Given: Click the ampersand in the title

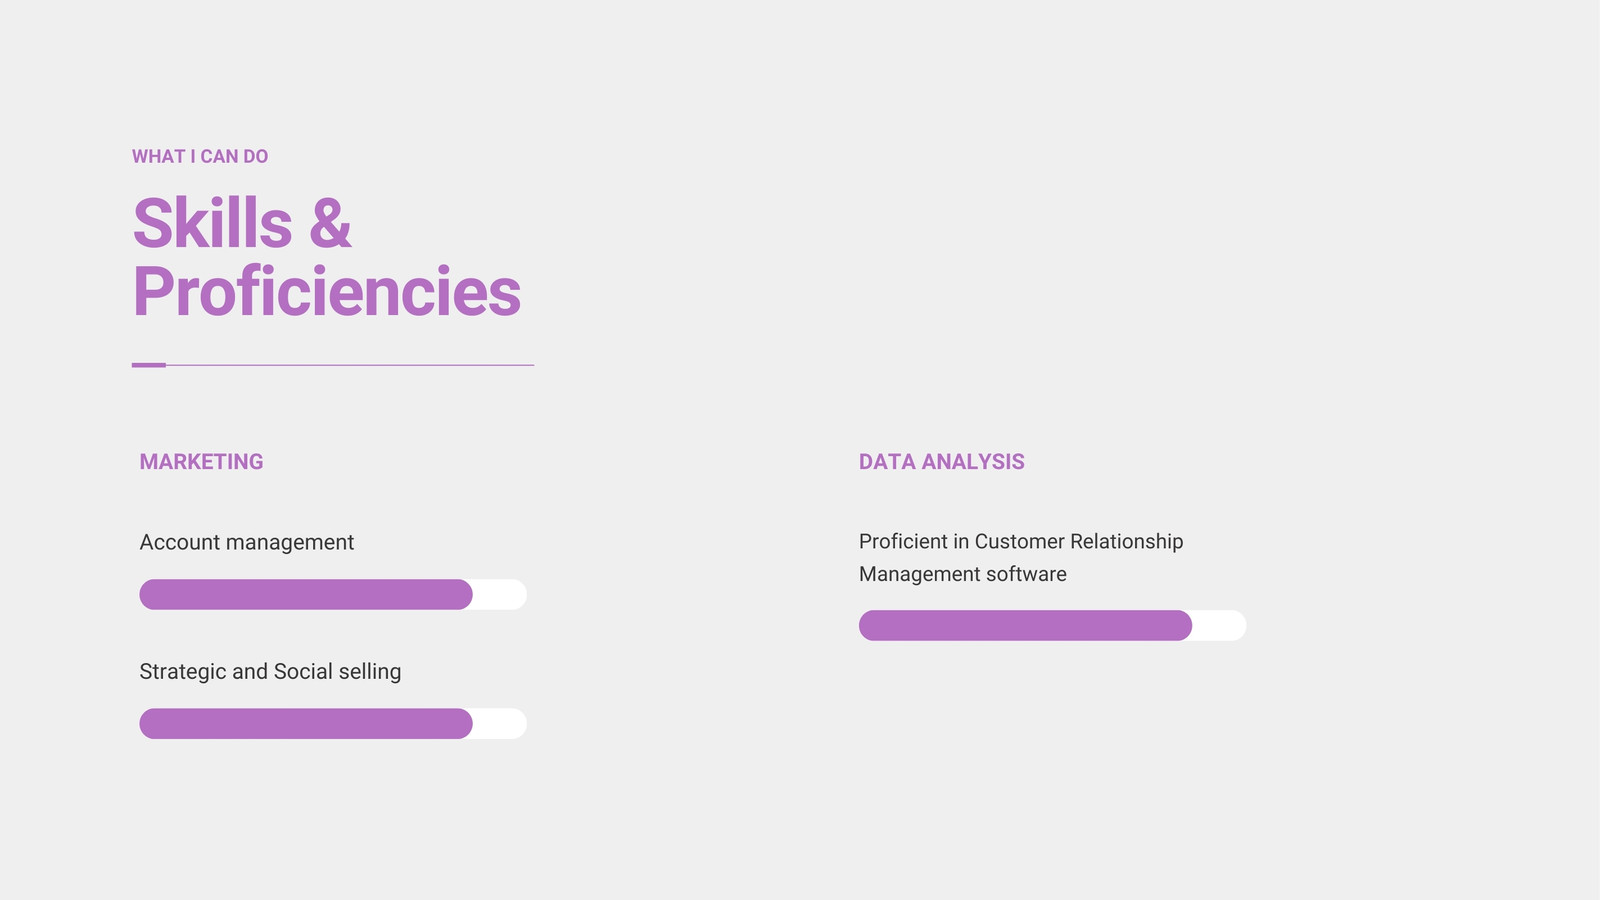Looking at the screenshot, I should pyautogui.click(x=330, y=223).
